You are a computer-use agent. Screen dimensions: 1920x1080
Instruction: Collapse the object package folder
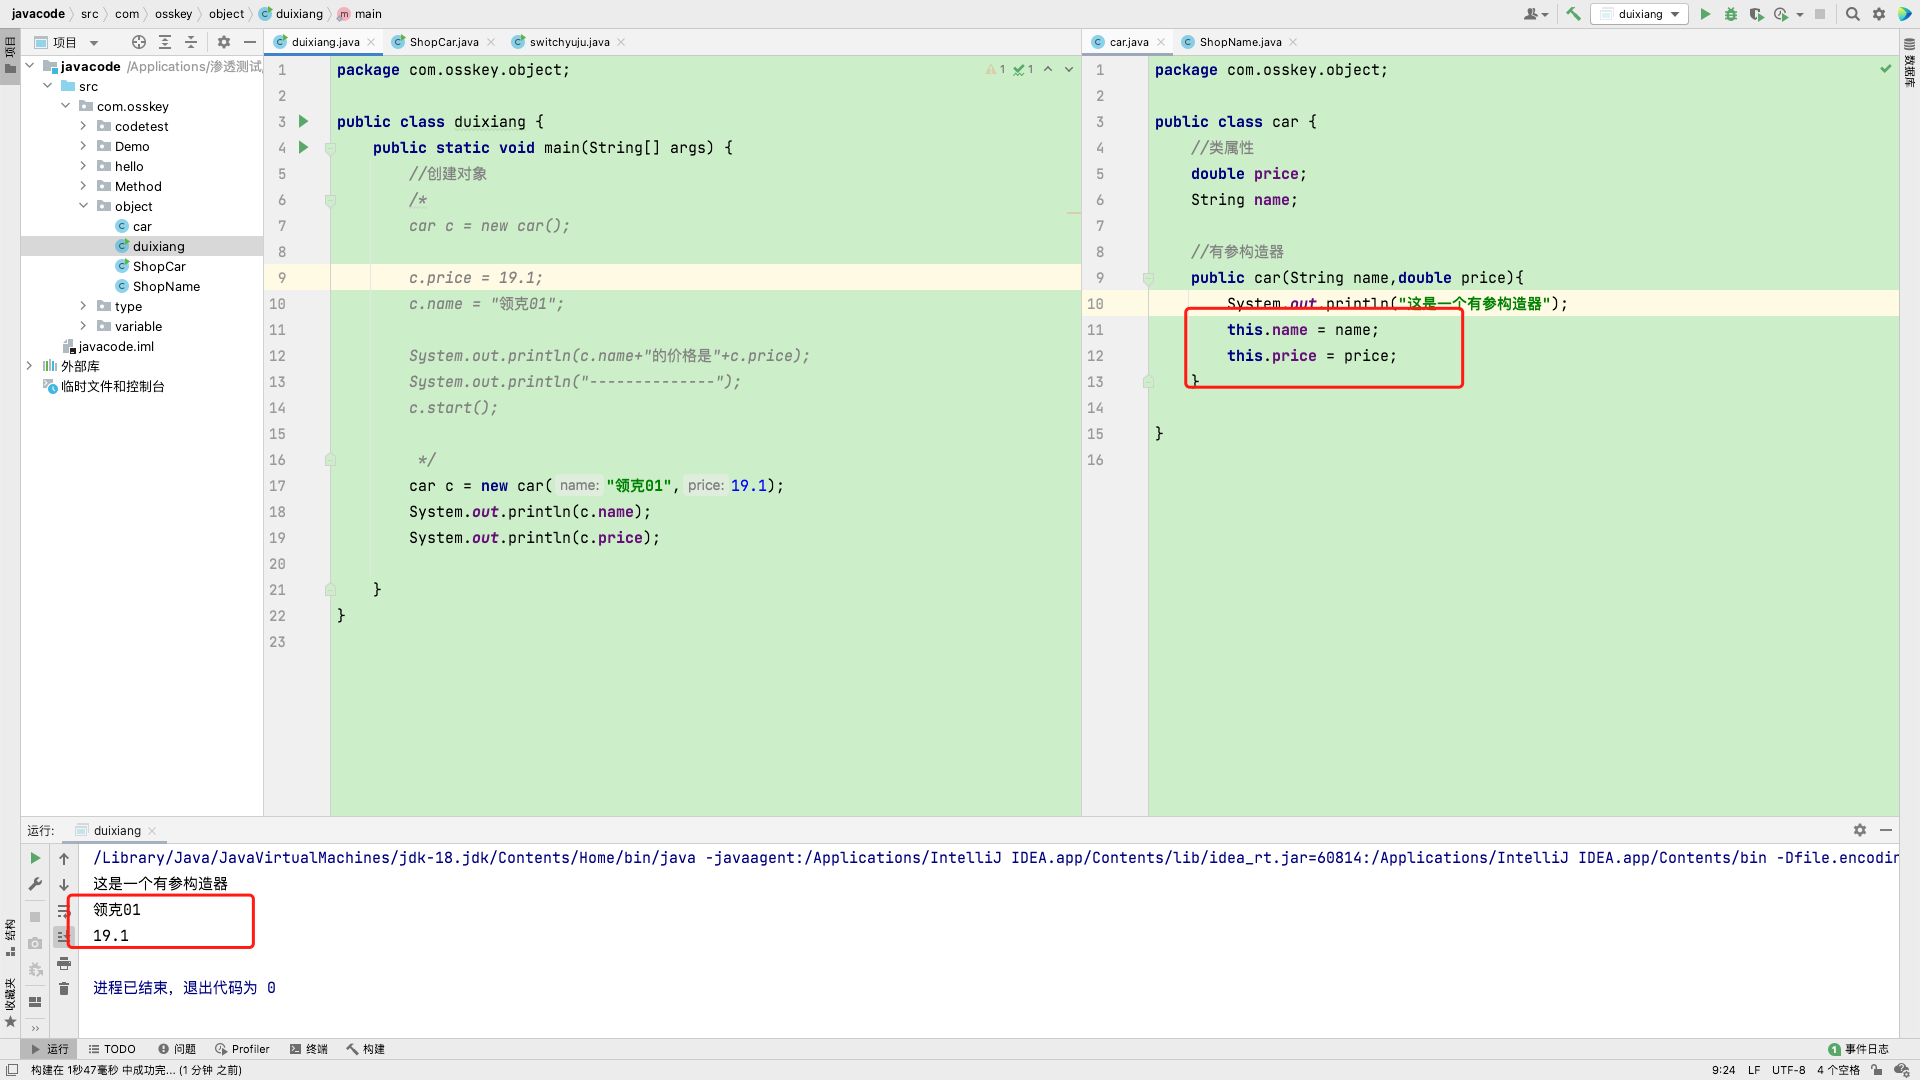coord(84,206)
